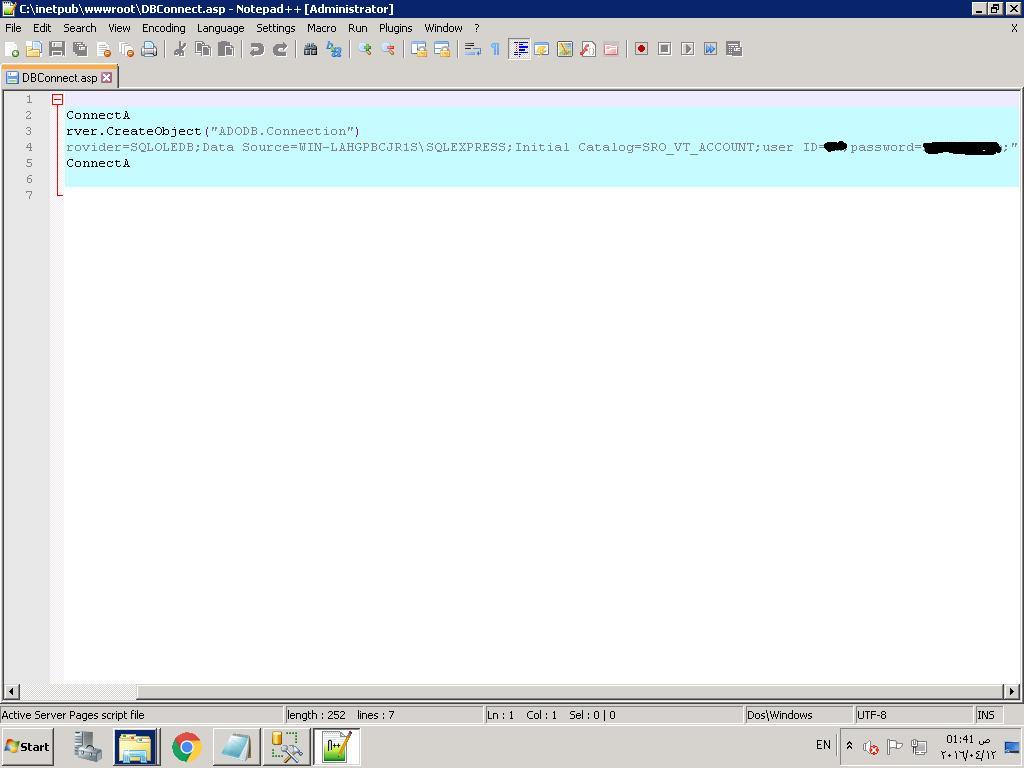
Task: Click the document close X at menu bar right
Action: tap(1014, 28)
